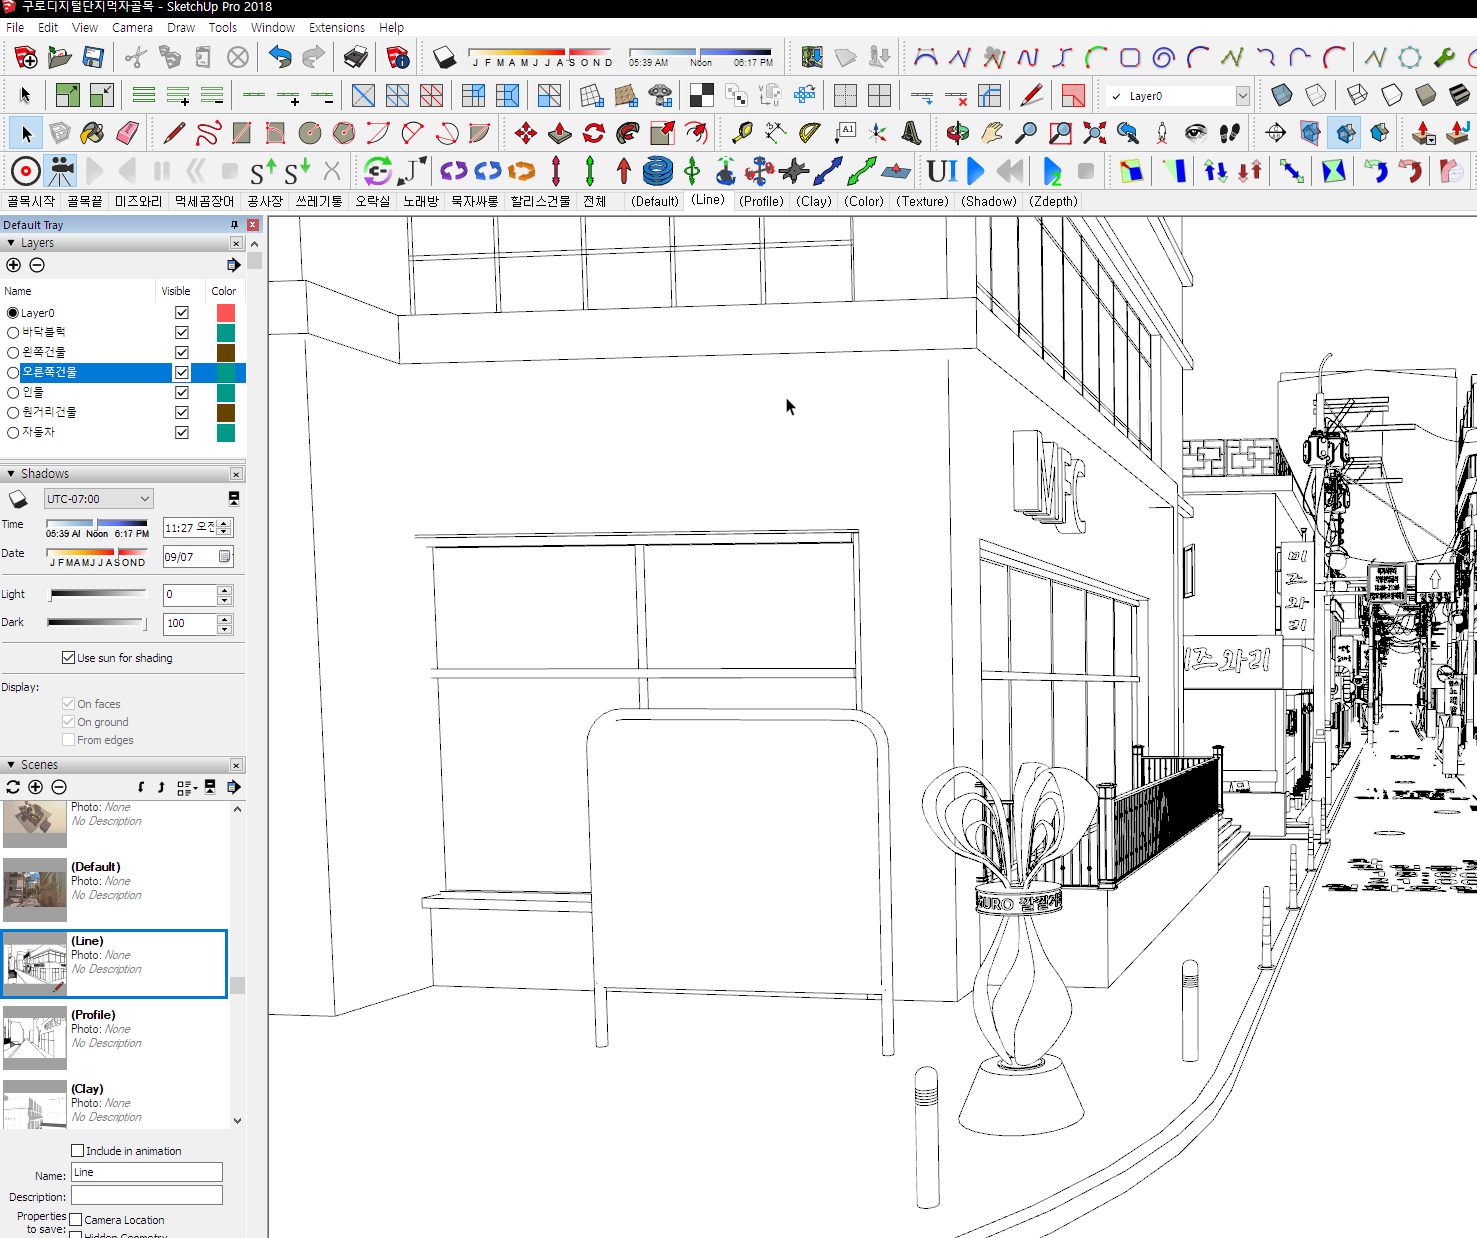Select the Freehand drawing tool

click(208, 132)
